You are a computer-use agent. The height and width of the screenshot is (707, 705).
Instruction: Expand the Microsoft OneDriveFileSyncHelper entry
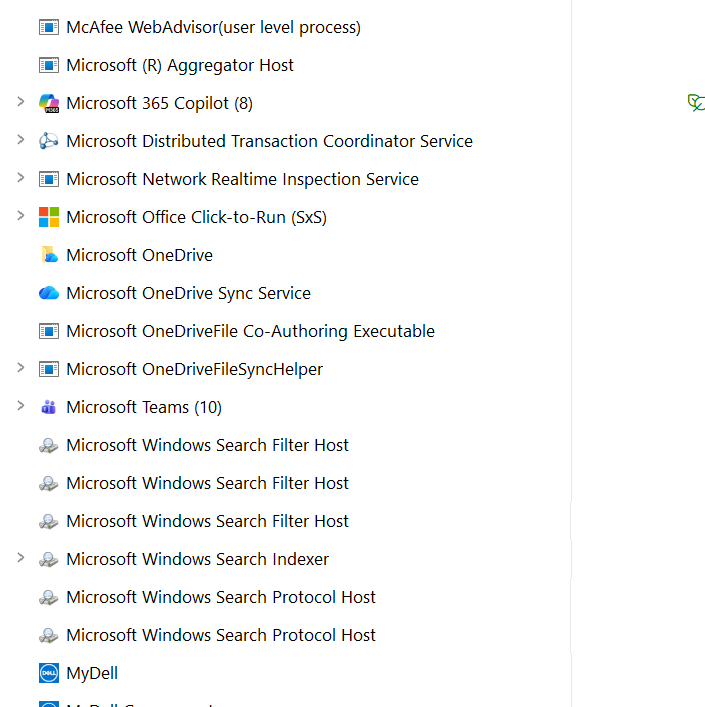20,368
